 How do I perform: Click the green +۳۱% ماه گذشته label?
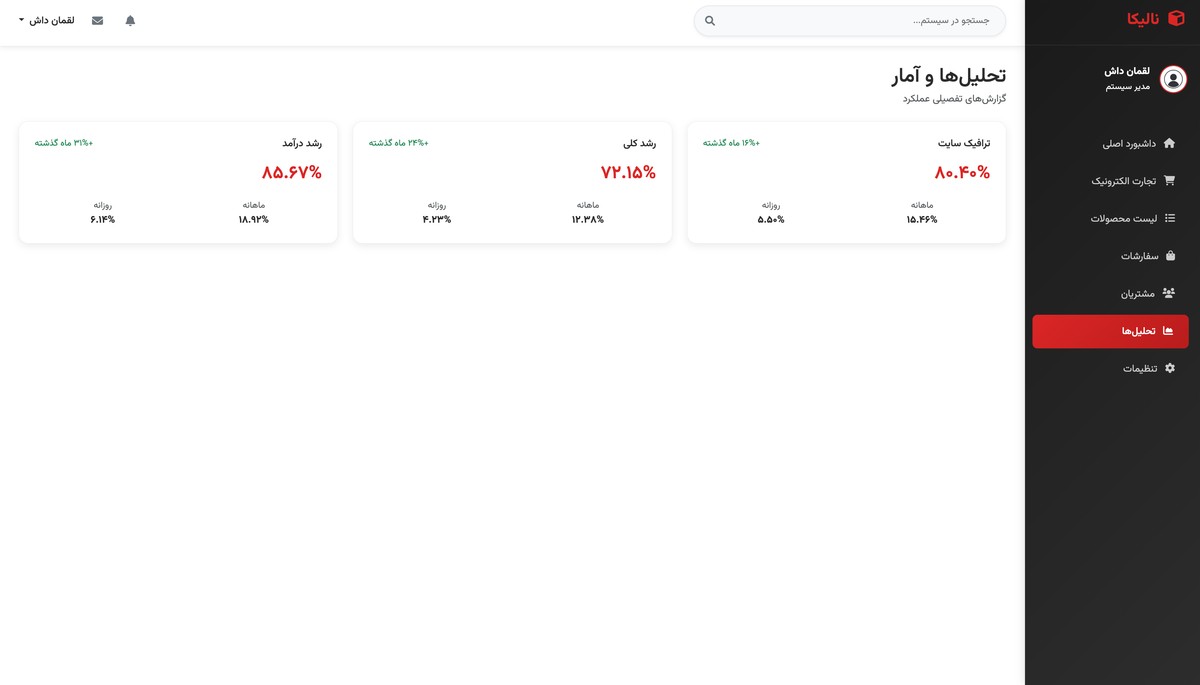(x=65, y=142)
